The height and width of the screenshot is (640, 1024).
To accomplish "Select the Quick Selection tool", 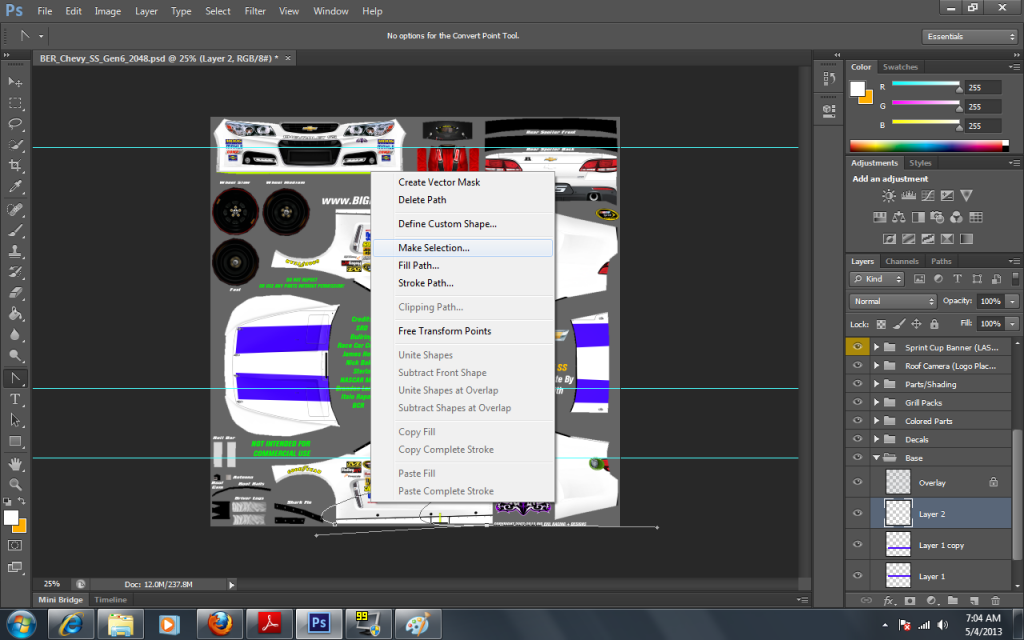I will click(15, 145).
